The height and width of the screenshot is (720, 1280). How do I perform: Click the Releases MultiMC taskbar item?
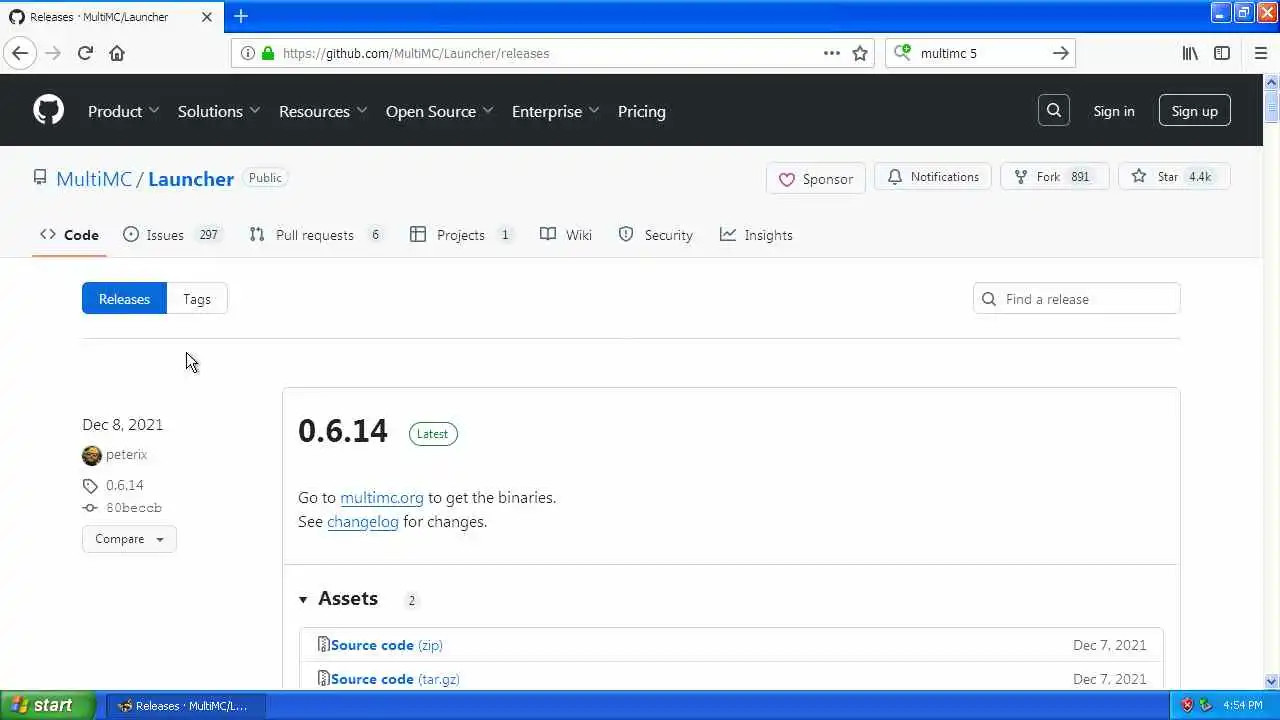[187, 705]
